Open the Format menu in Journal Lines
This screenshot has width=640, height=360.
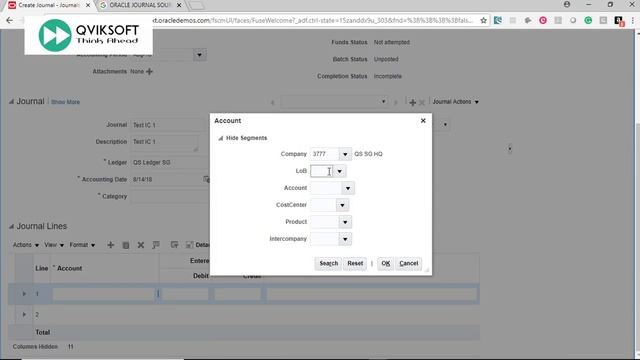(x=82, y=245)
